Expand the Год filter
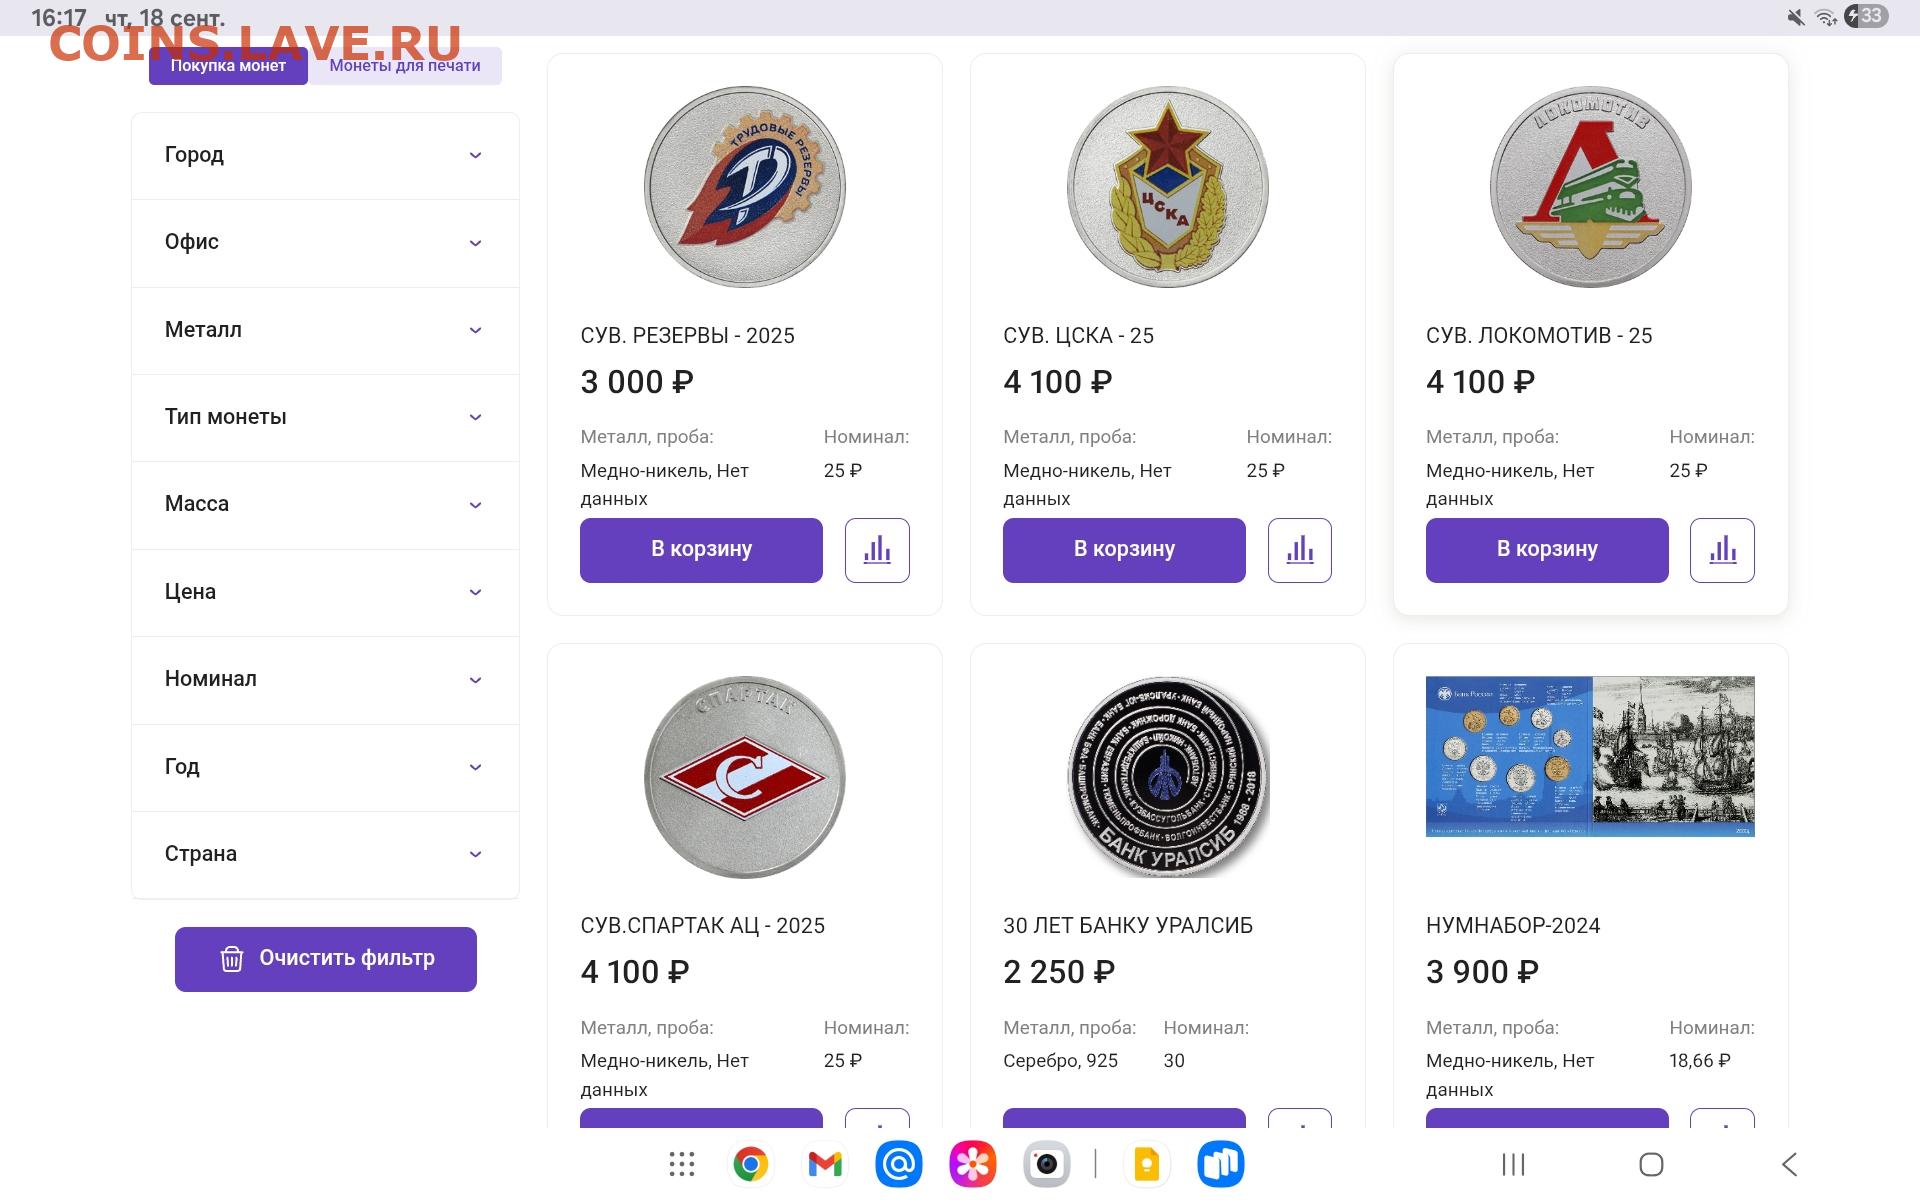 click(x=325, y=767)
